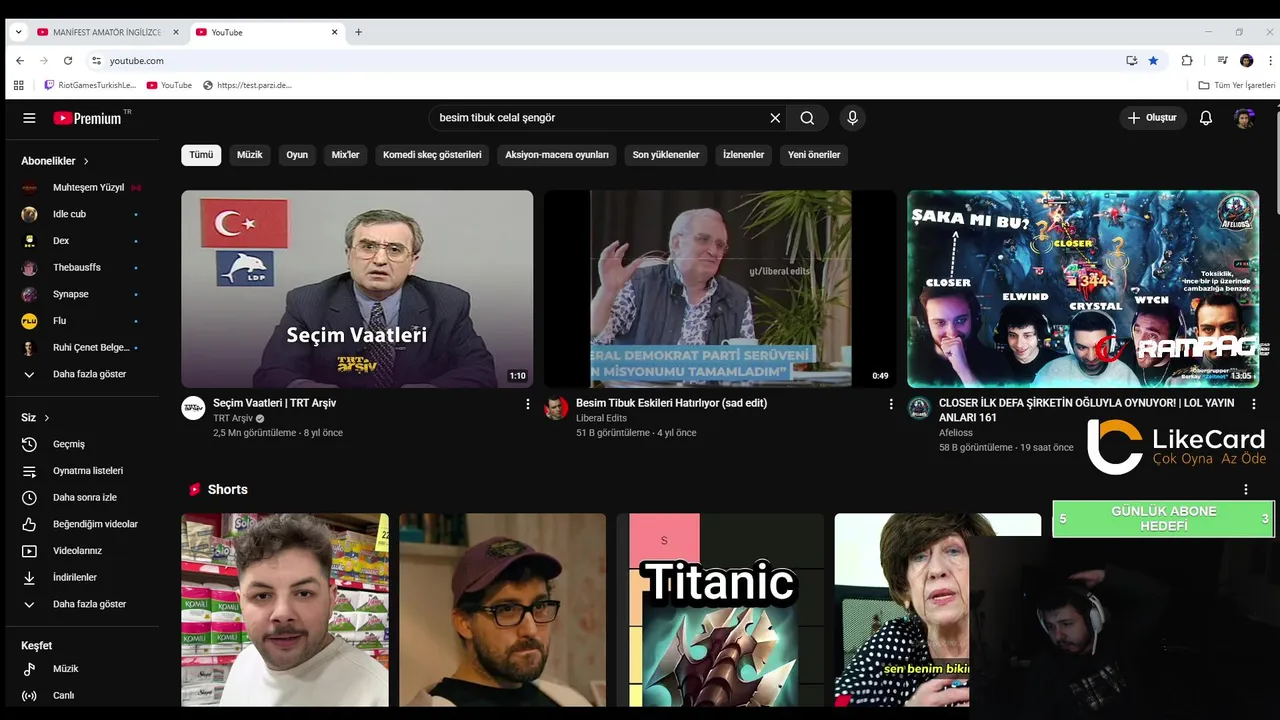Open options for Seçim Vaatleri video
The width and height of the screenshot is (1280, 720).
[528, 404]
